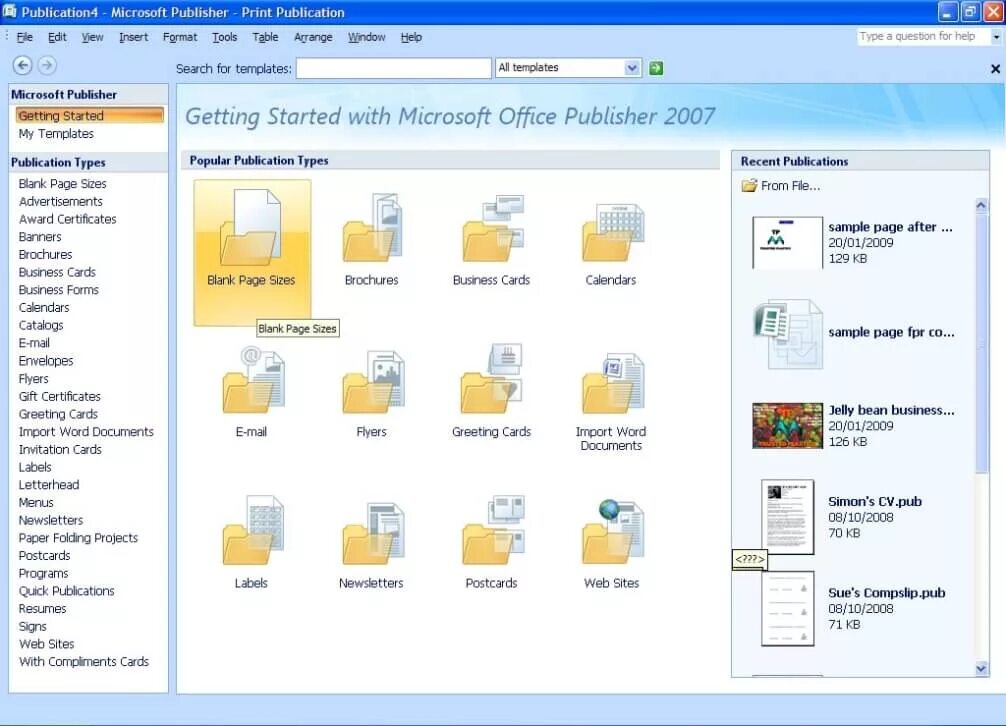The height and width of the screenshot is (726, 1006).
Task: Select Business Forms in the sidebar
Action: [58, 290]
